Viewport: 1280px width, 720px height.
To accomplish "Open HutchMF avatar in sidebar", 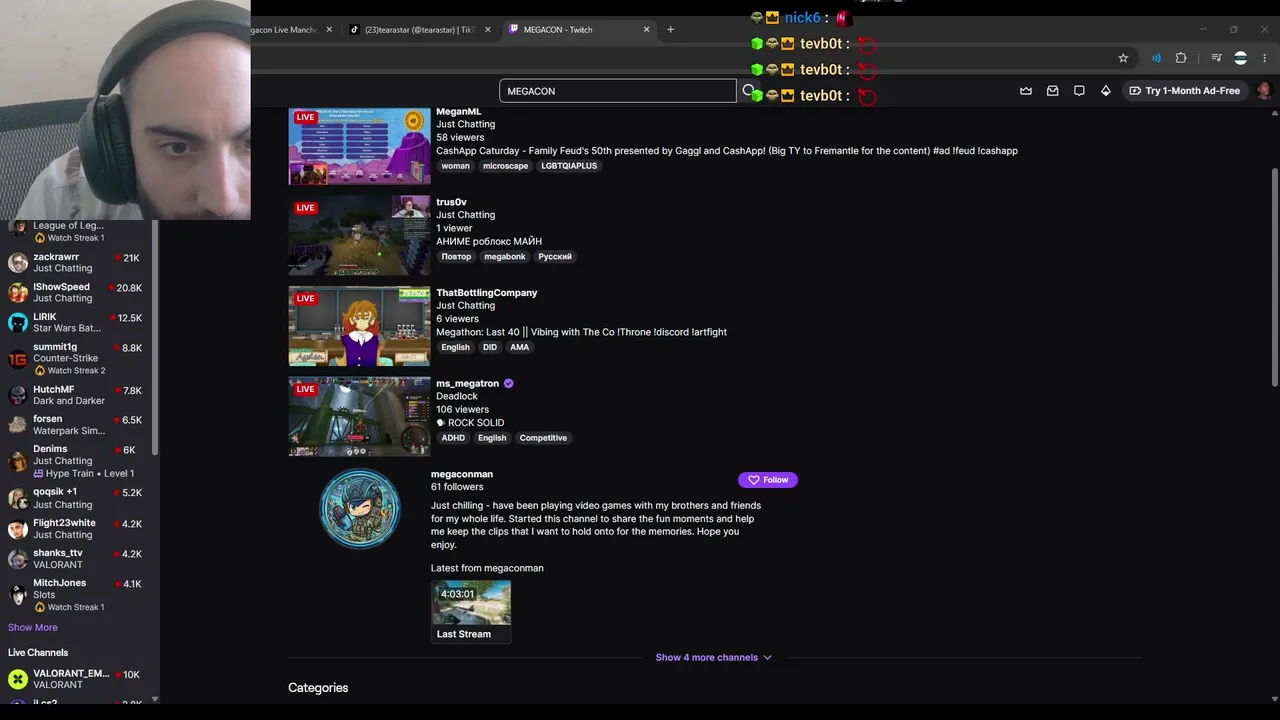I will [x=18, y=395].
